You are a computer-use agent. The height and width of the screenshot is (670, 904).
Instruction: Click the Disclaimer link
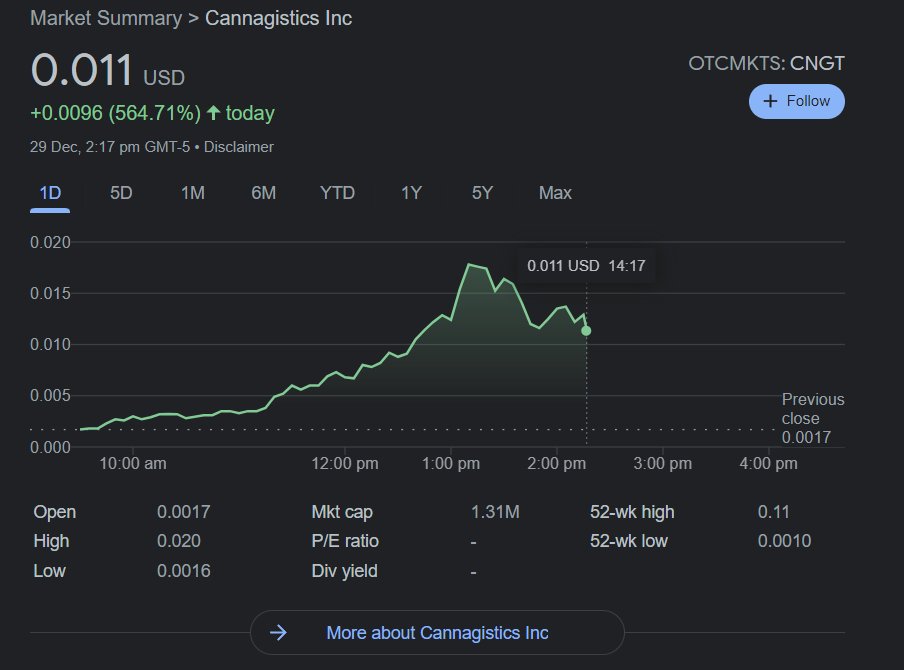coord(240,146)
